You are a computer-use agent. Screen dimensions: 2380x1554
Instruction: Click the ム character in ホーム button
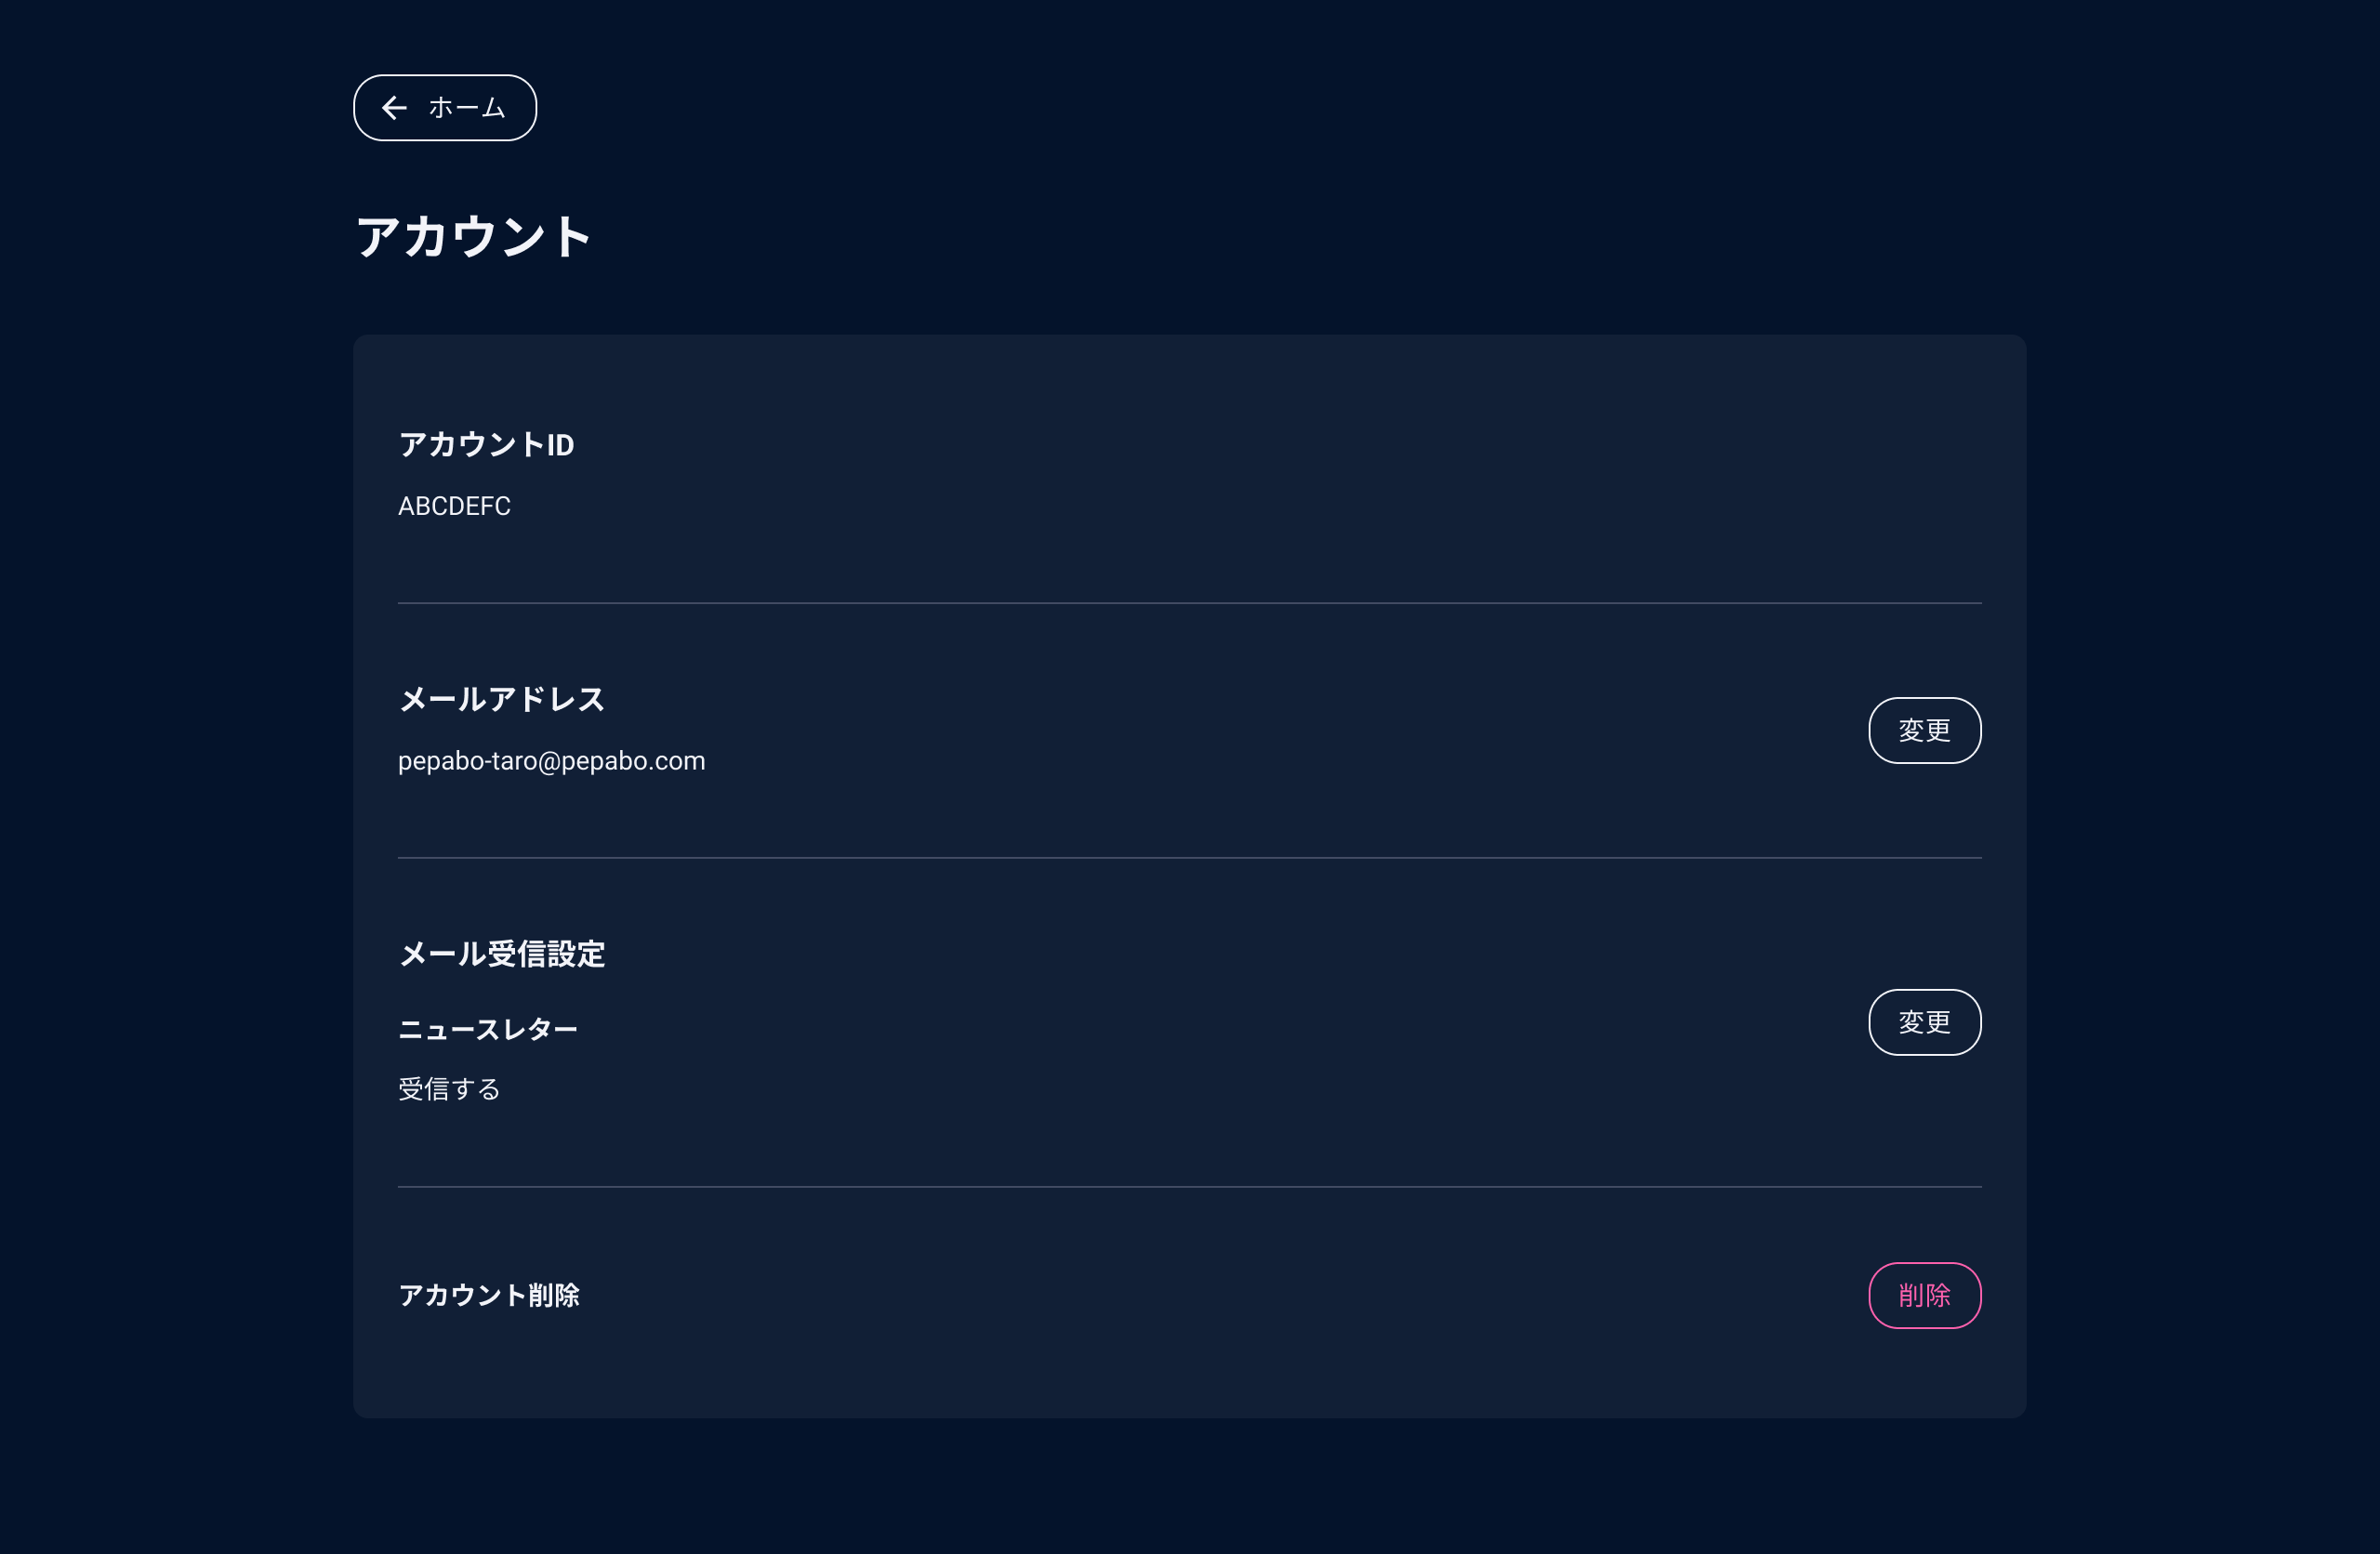pyautogui.click(x=493, y=108)
